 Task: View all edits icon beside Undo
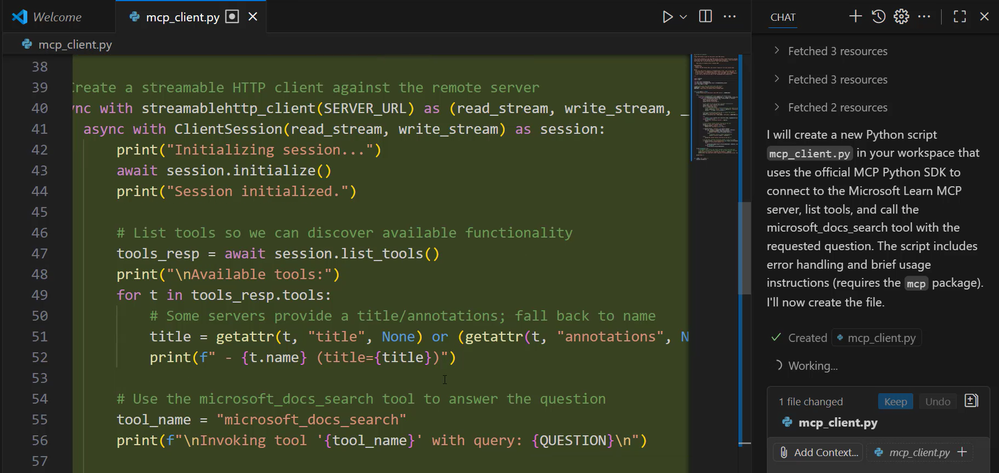pos(972,401)
